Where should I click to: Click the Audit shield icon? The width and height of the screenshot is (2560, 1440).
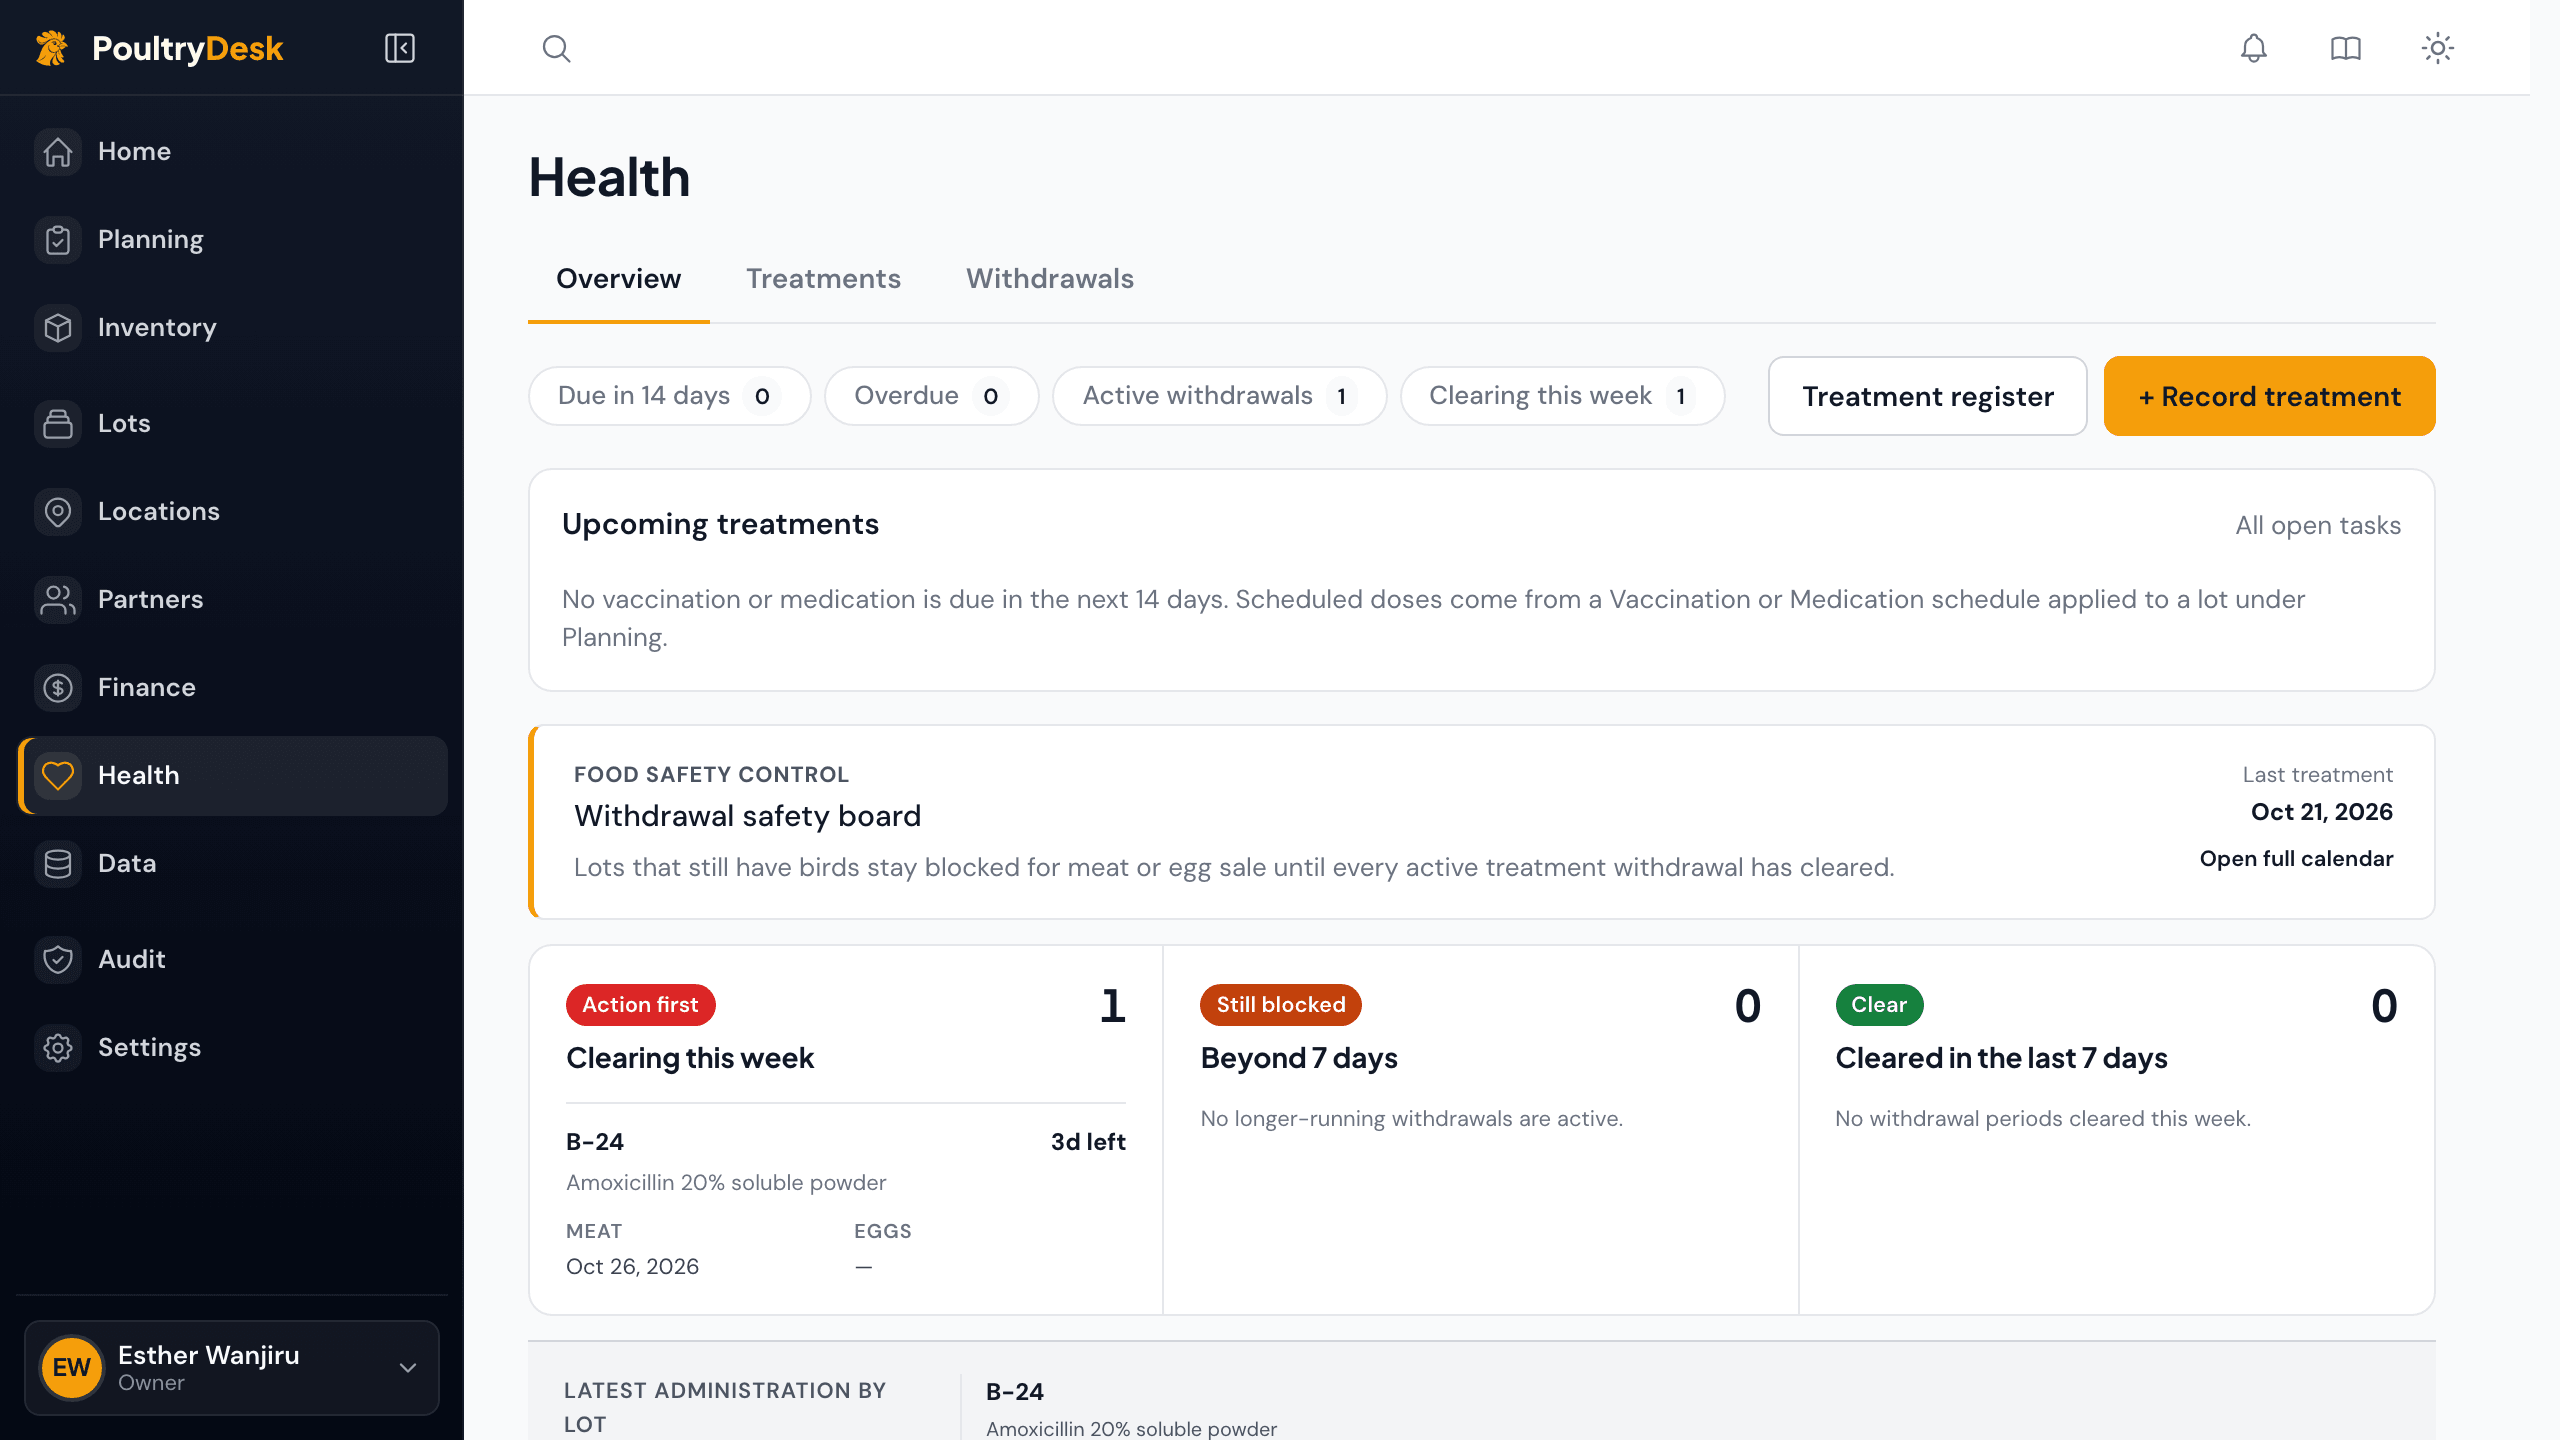click(58, 960)
